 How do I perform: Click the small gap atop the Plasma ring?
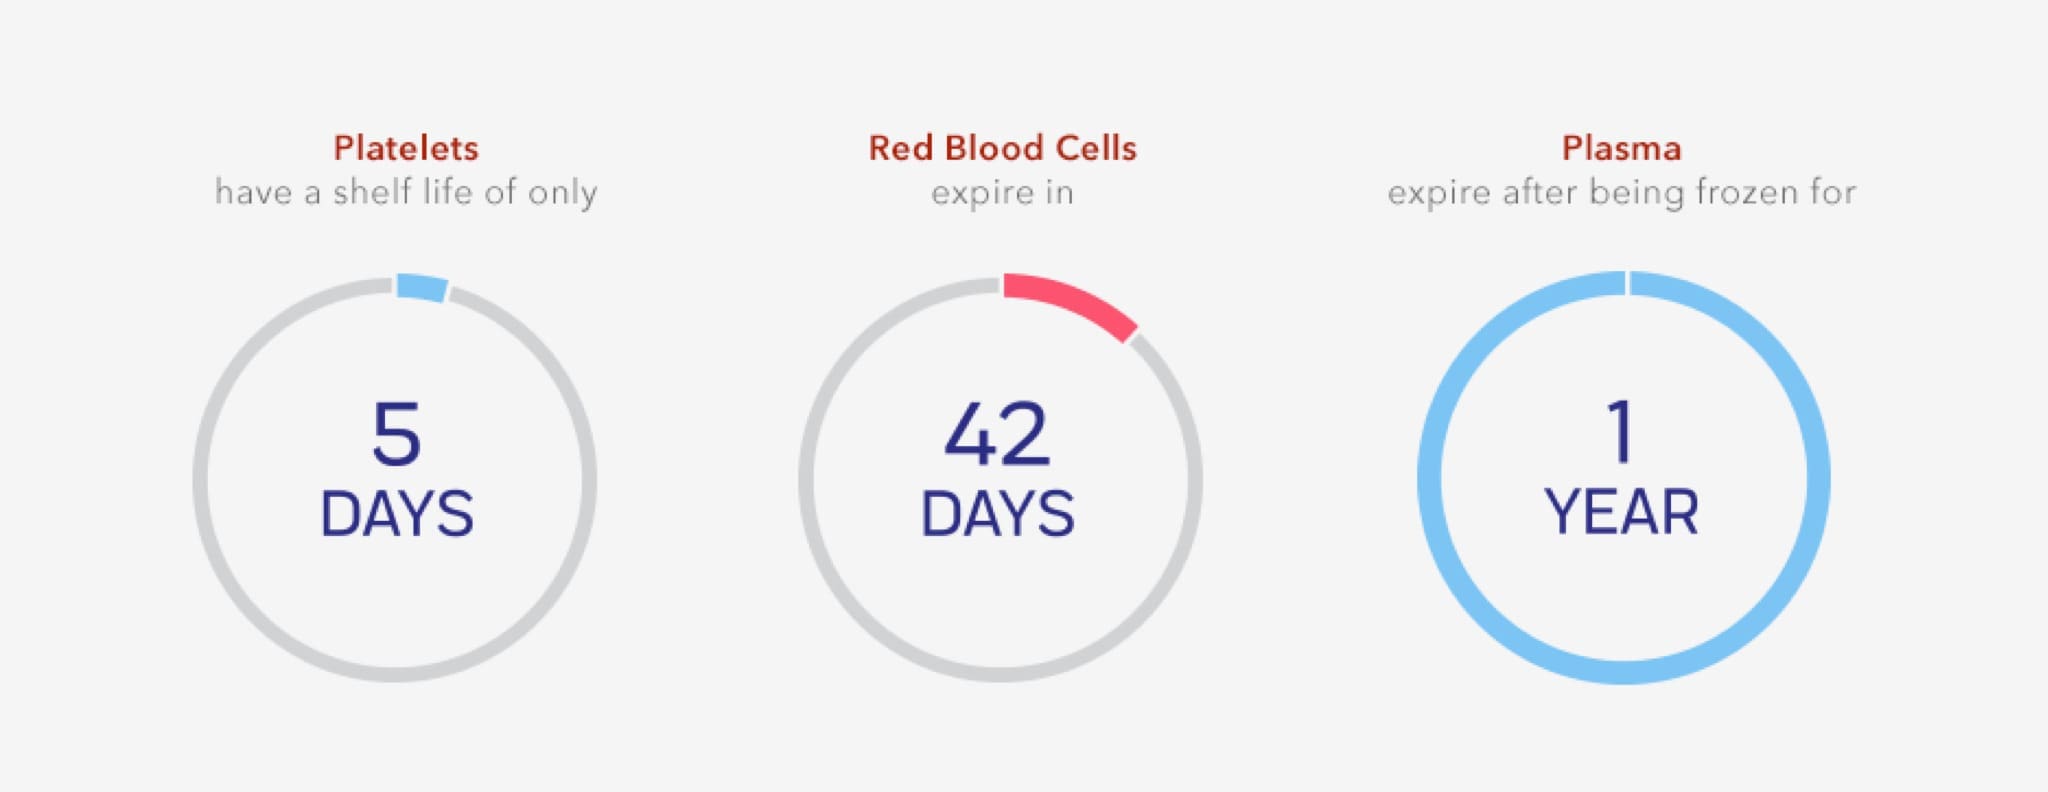(x=1627, y=283)
